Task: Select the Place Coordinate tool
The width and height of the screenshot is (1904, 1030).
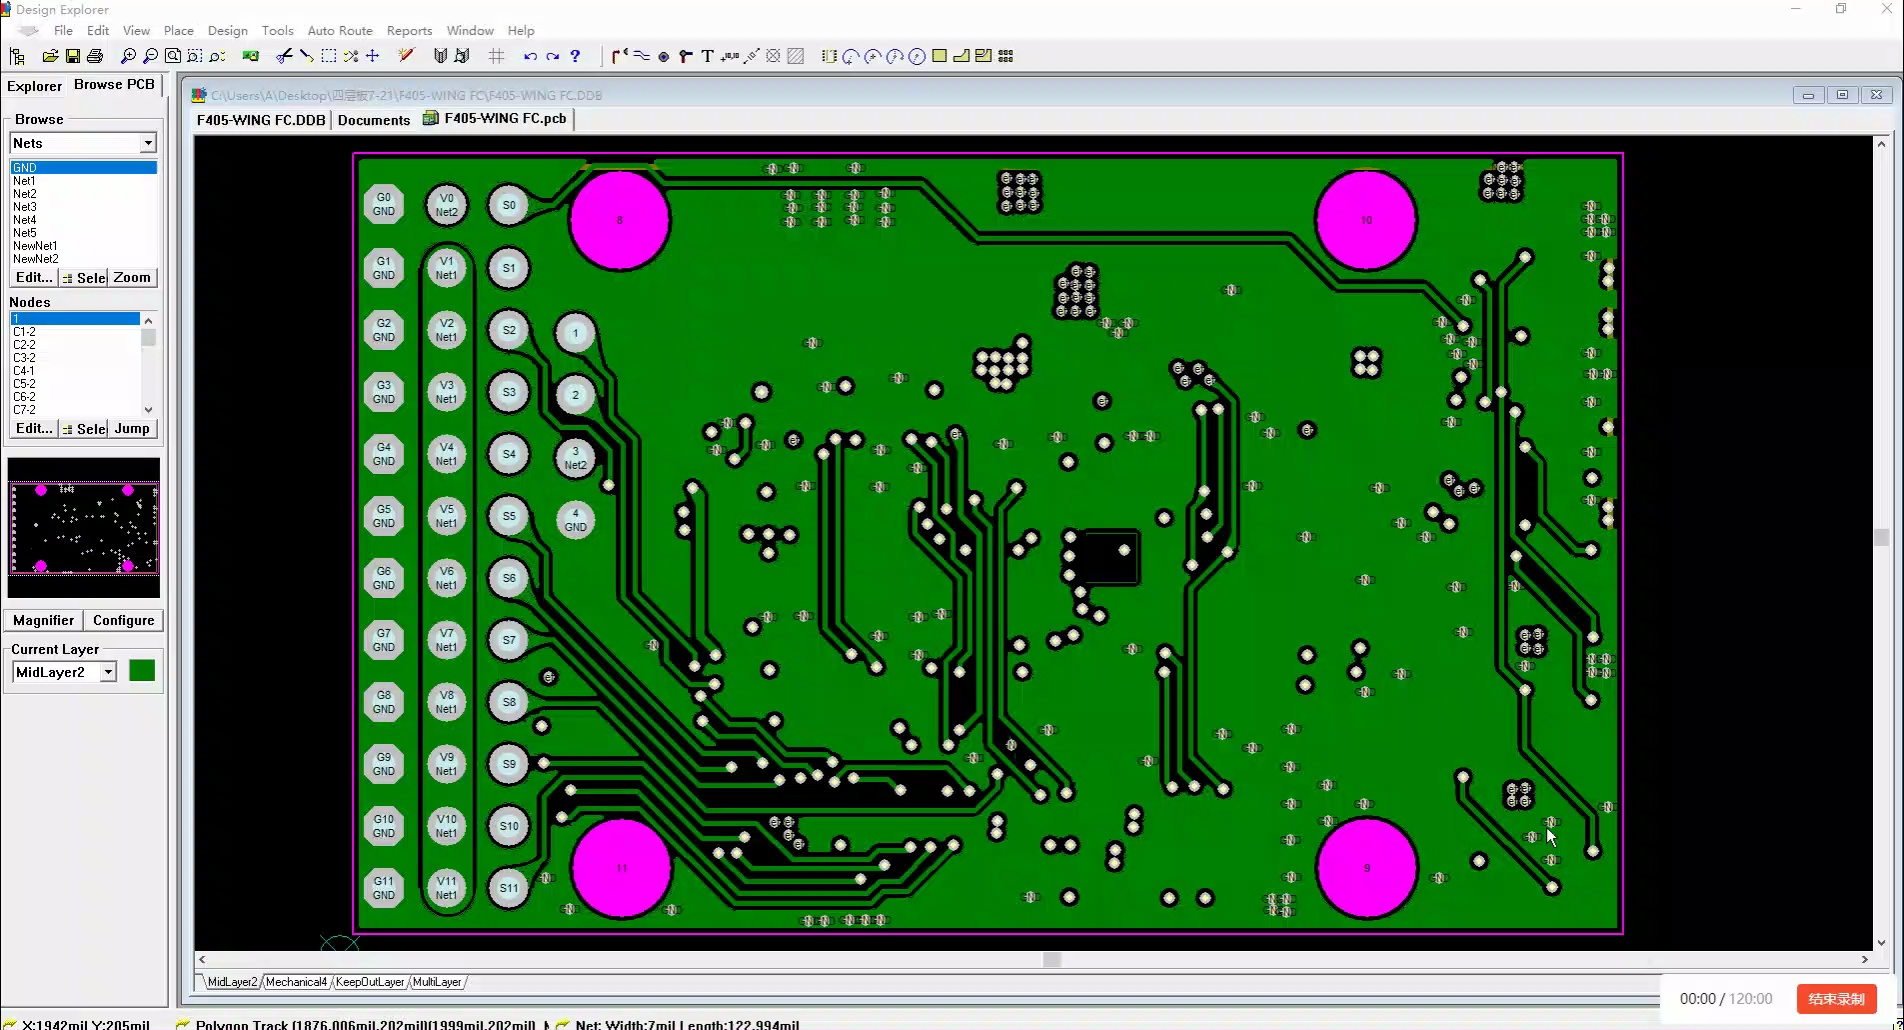Action: click(x=729, y=56)
